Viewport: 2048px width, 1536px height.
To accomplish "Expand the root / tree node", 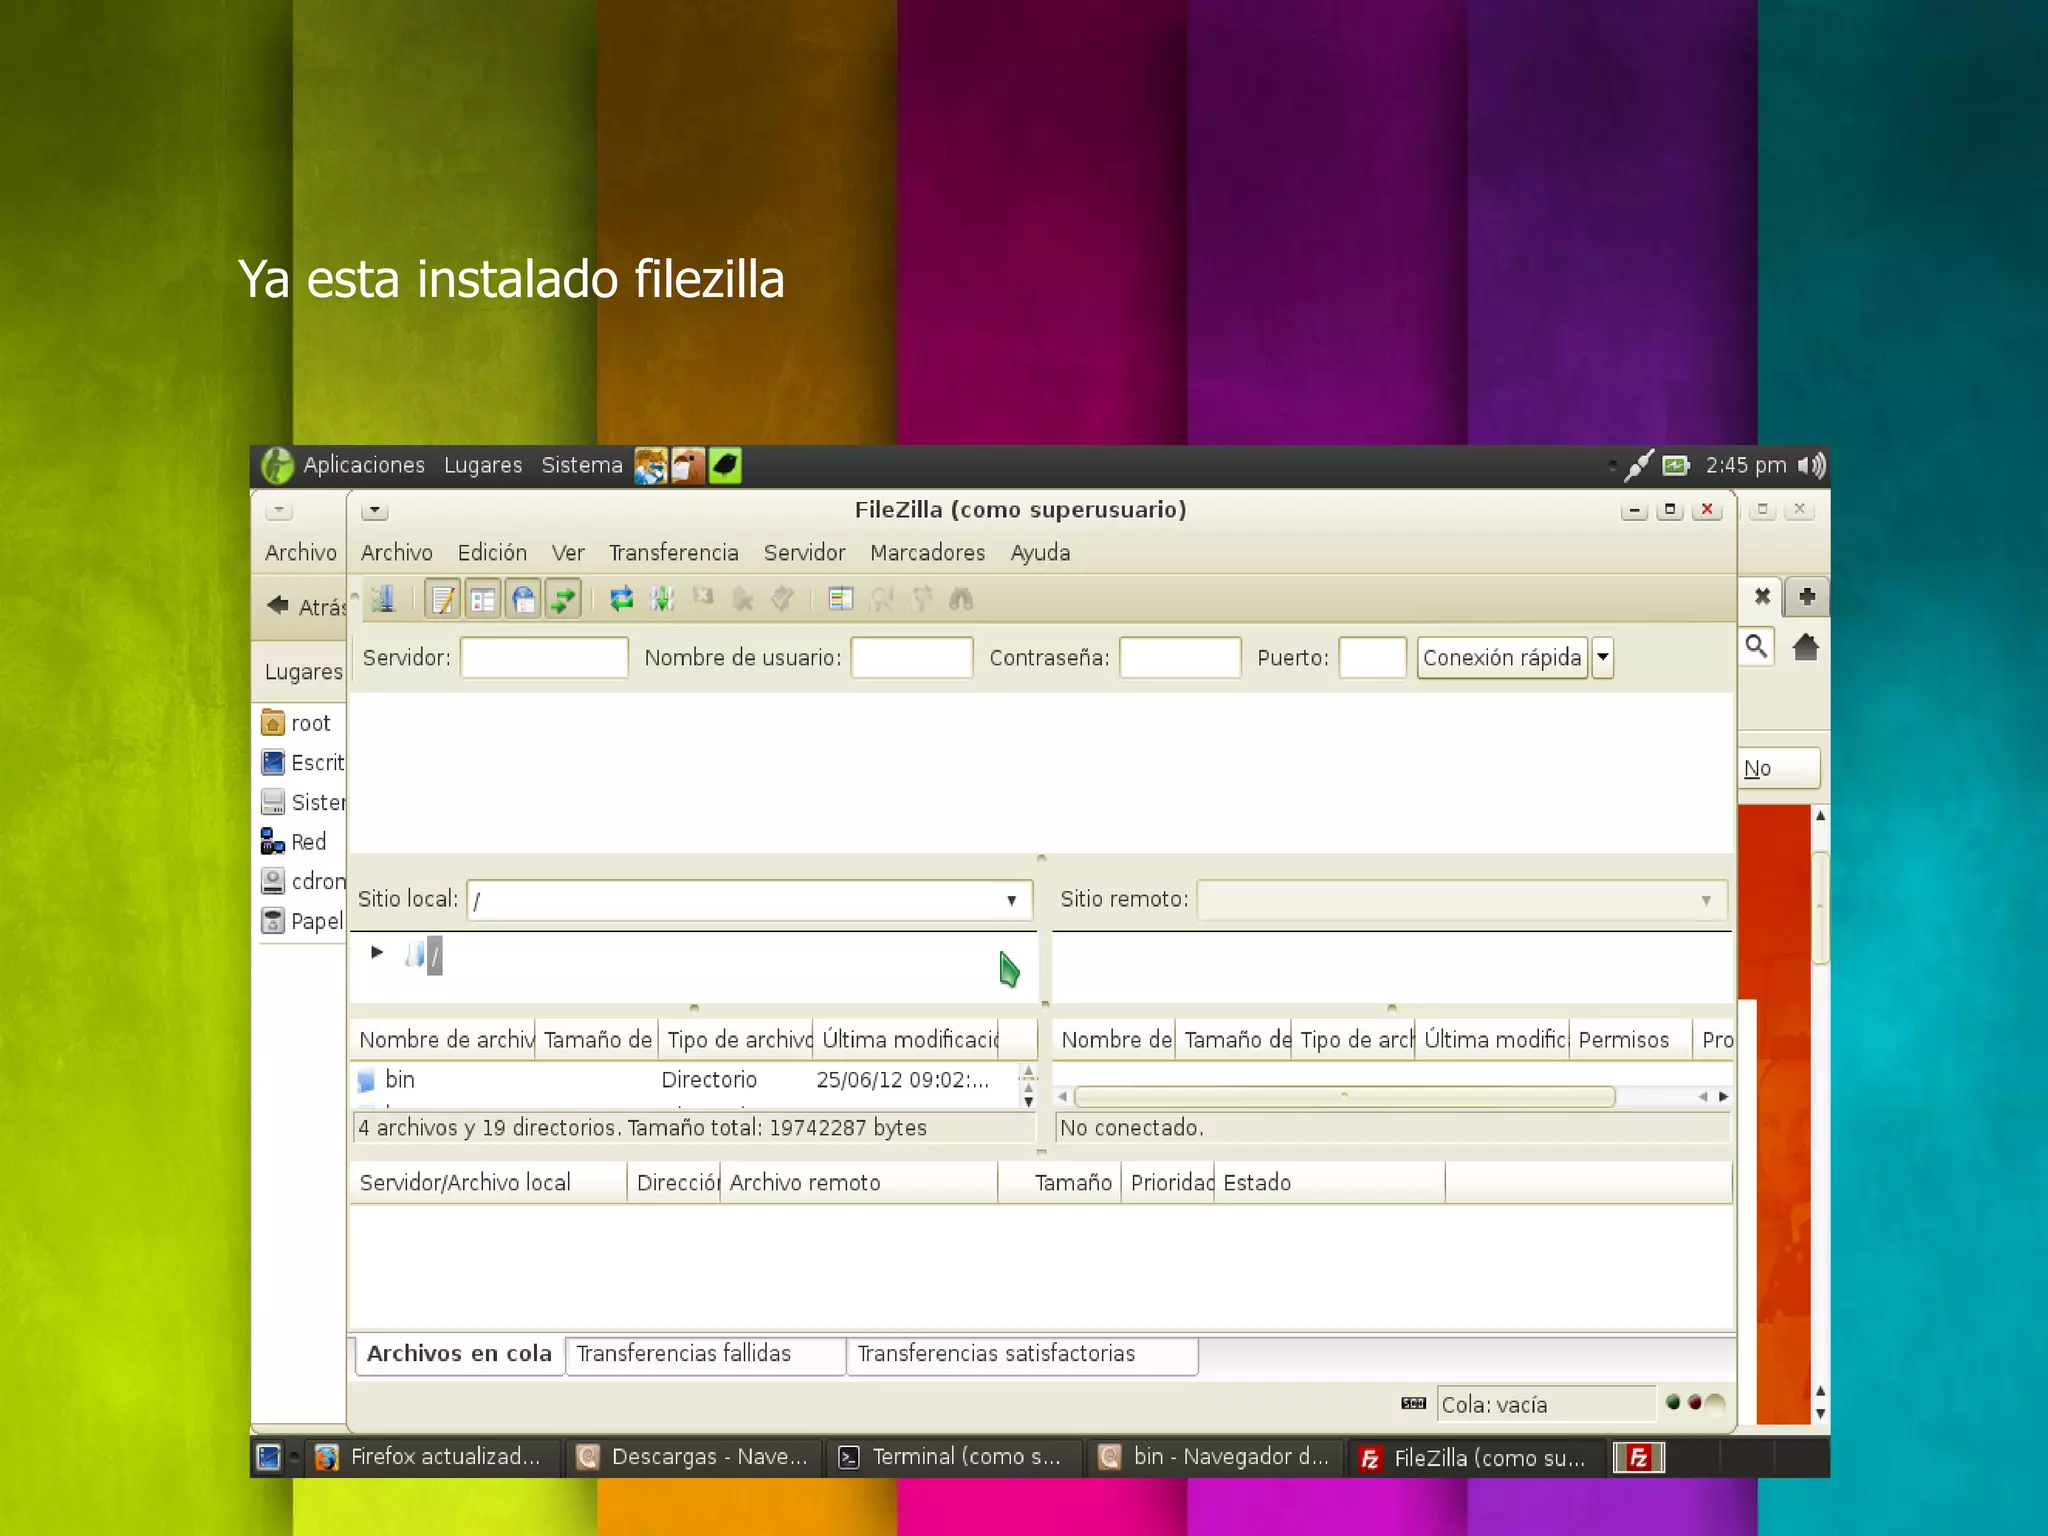I will 377,952.
